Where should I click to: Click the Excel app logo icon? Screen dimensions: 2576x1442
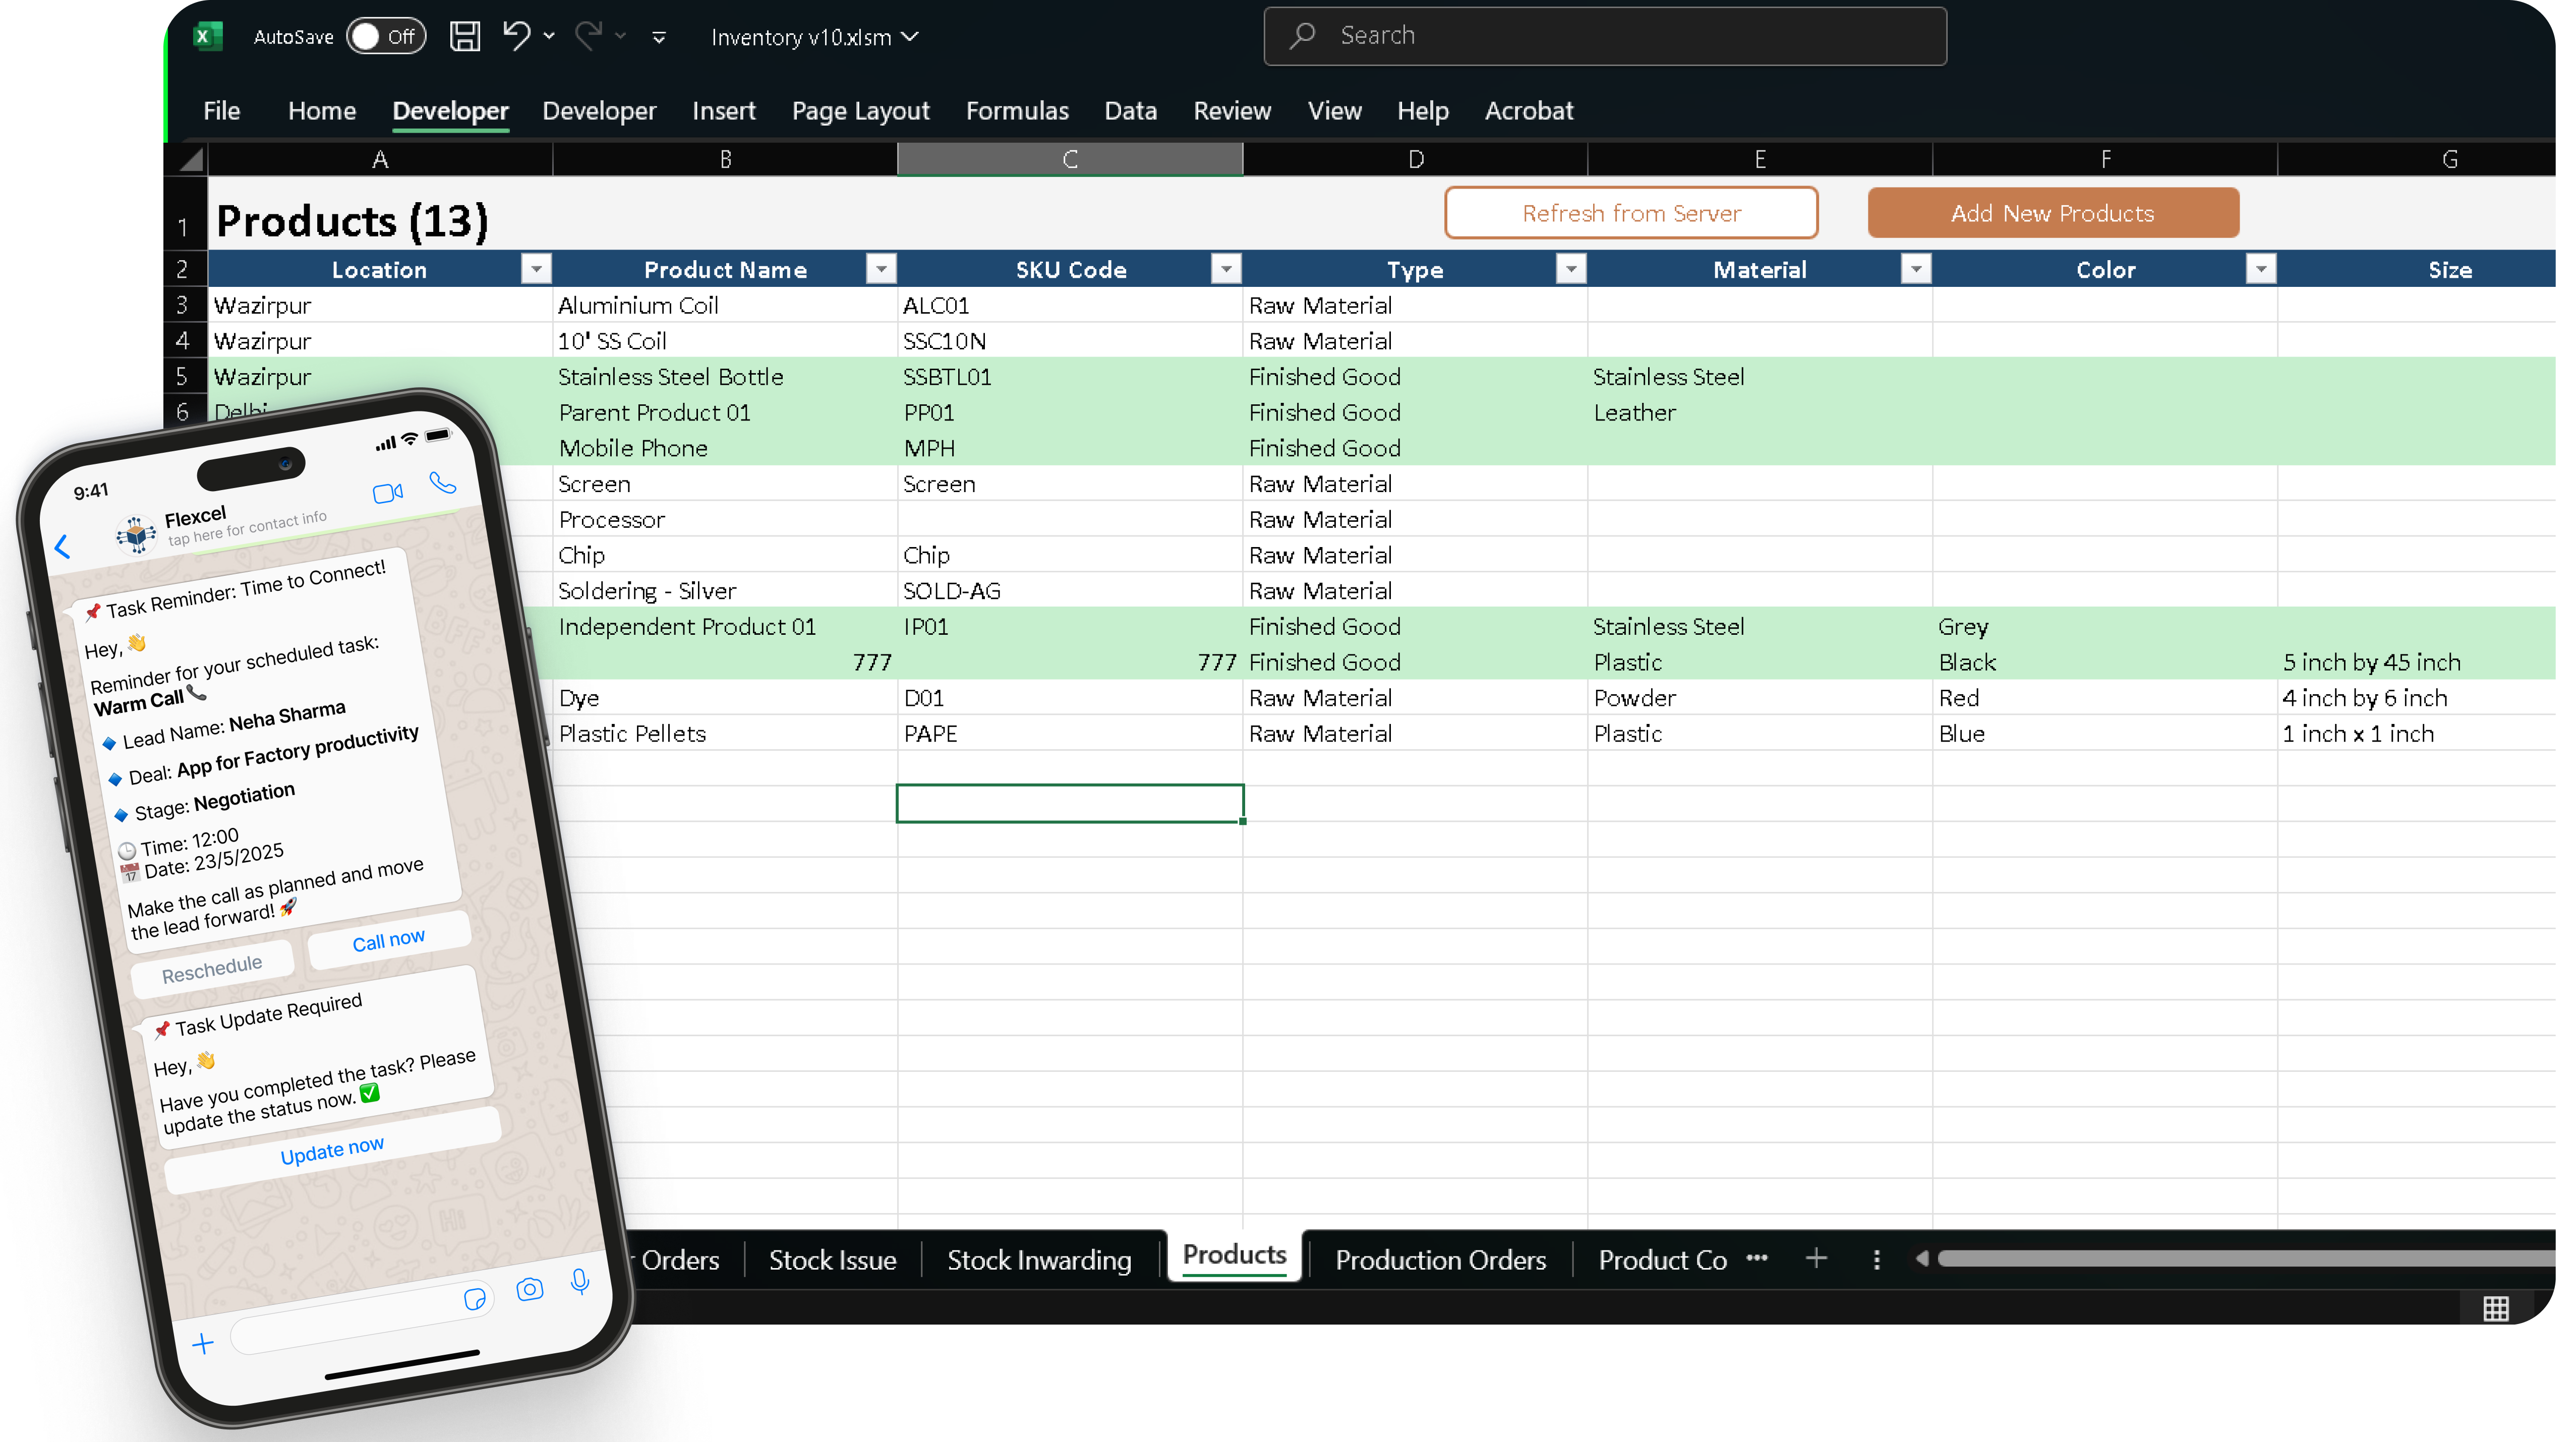tap(206, 37)
